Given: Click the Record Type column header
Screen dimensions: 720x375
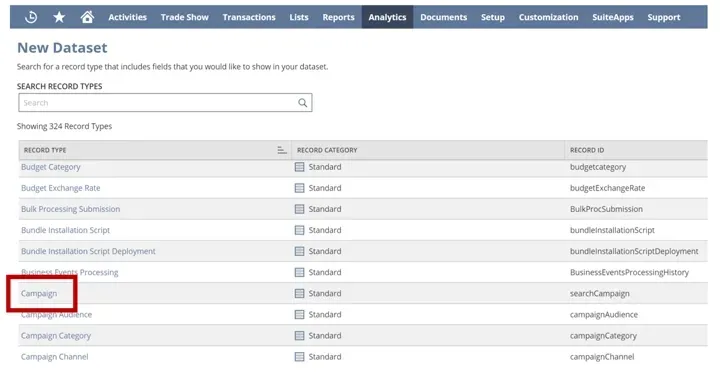Looking at the screenshot, I should click(x=155, y=150).
